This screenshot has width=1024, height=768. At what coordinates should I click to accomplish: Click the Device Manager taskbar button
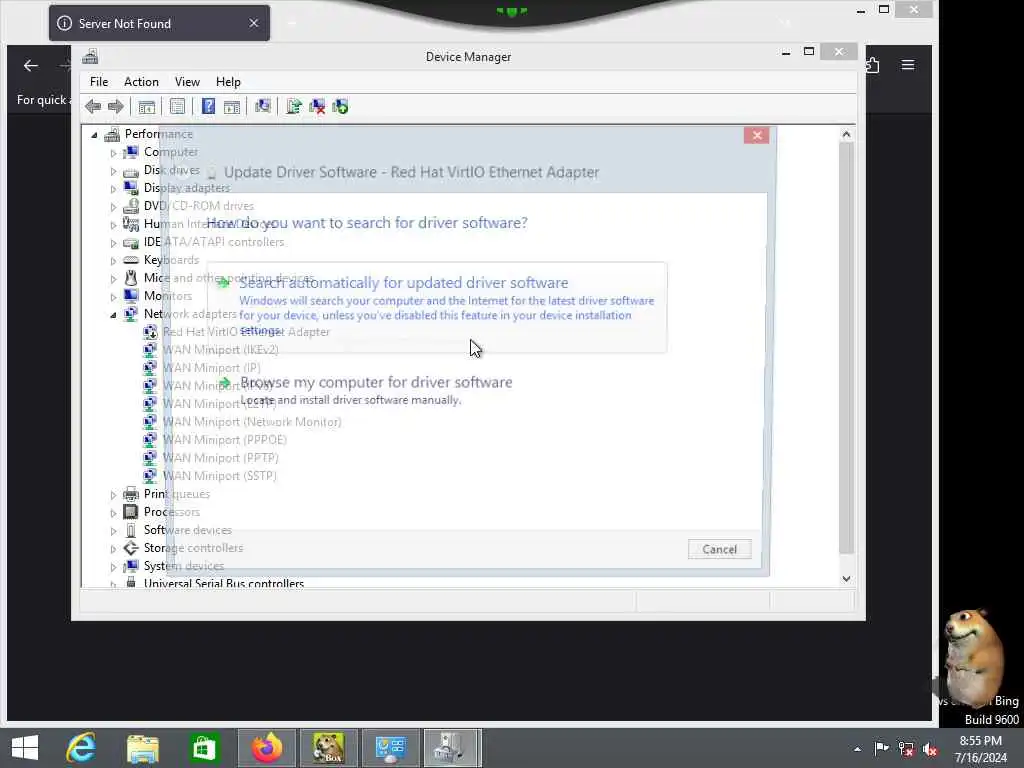pyautogui.click(x=452, y=748)
